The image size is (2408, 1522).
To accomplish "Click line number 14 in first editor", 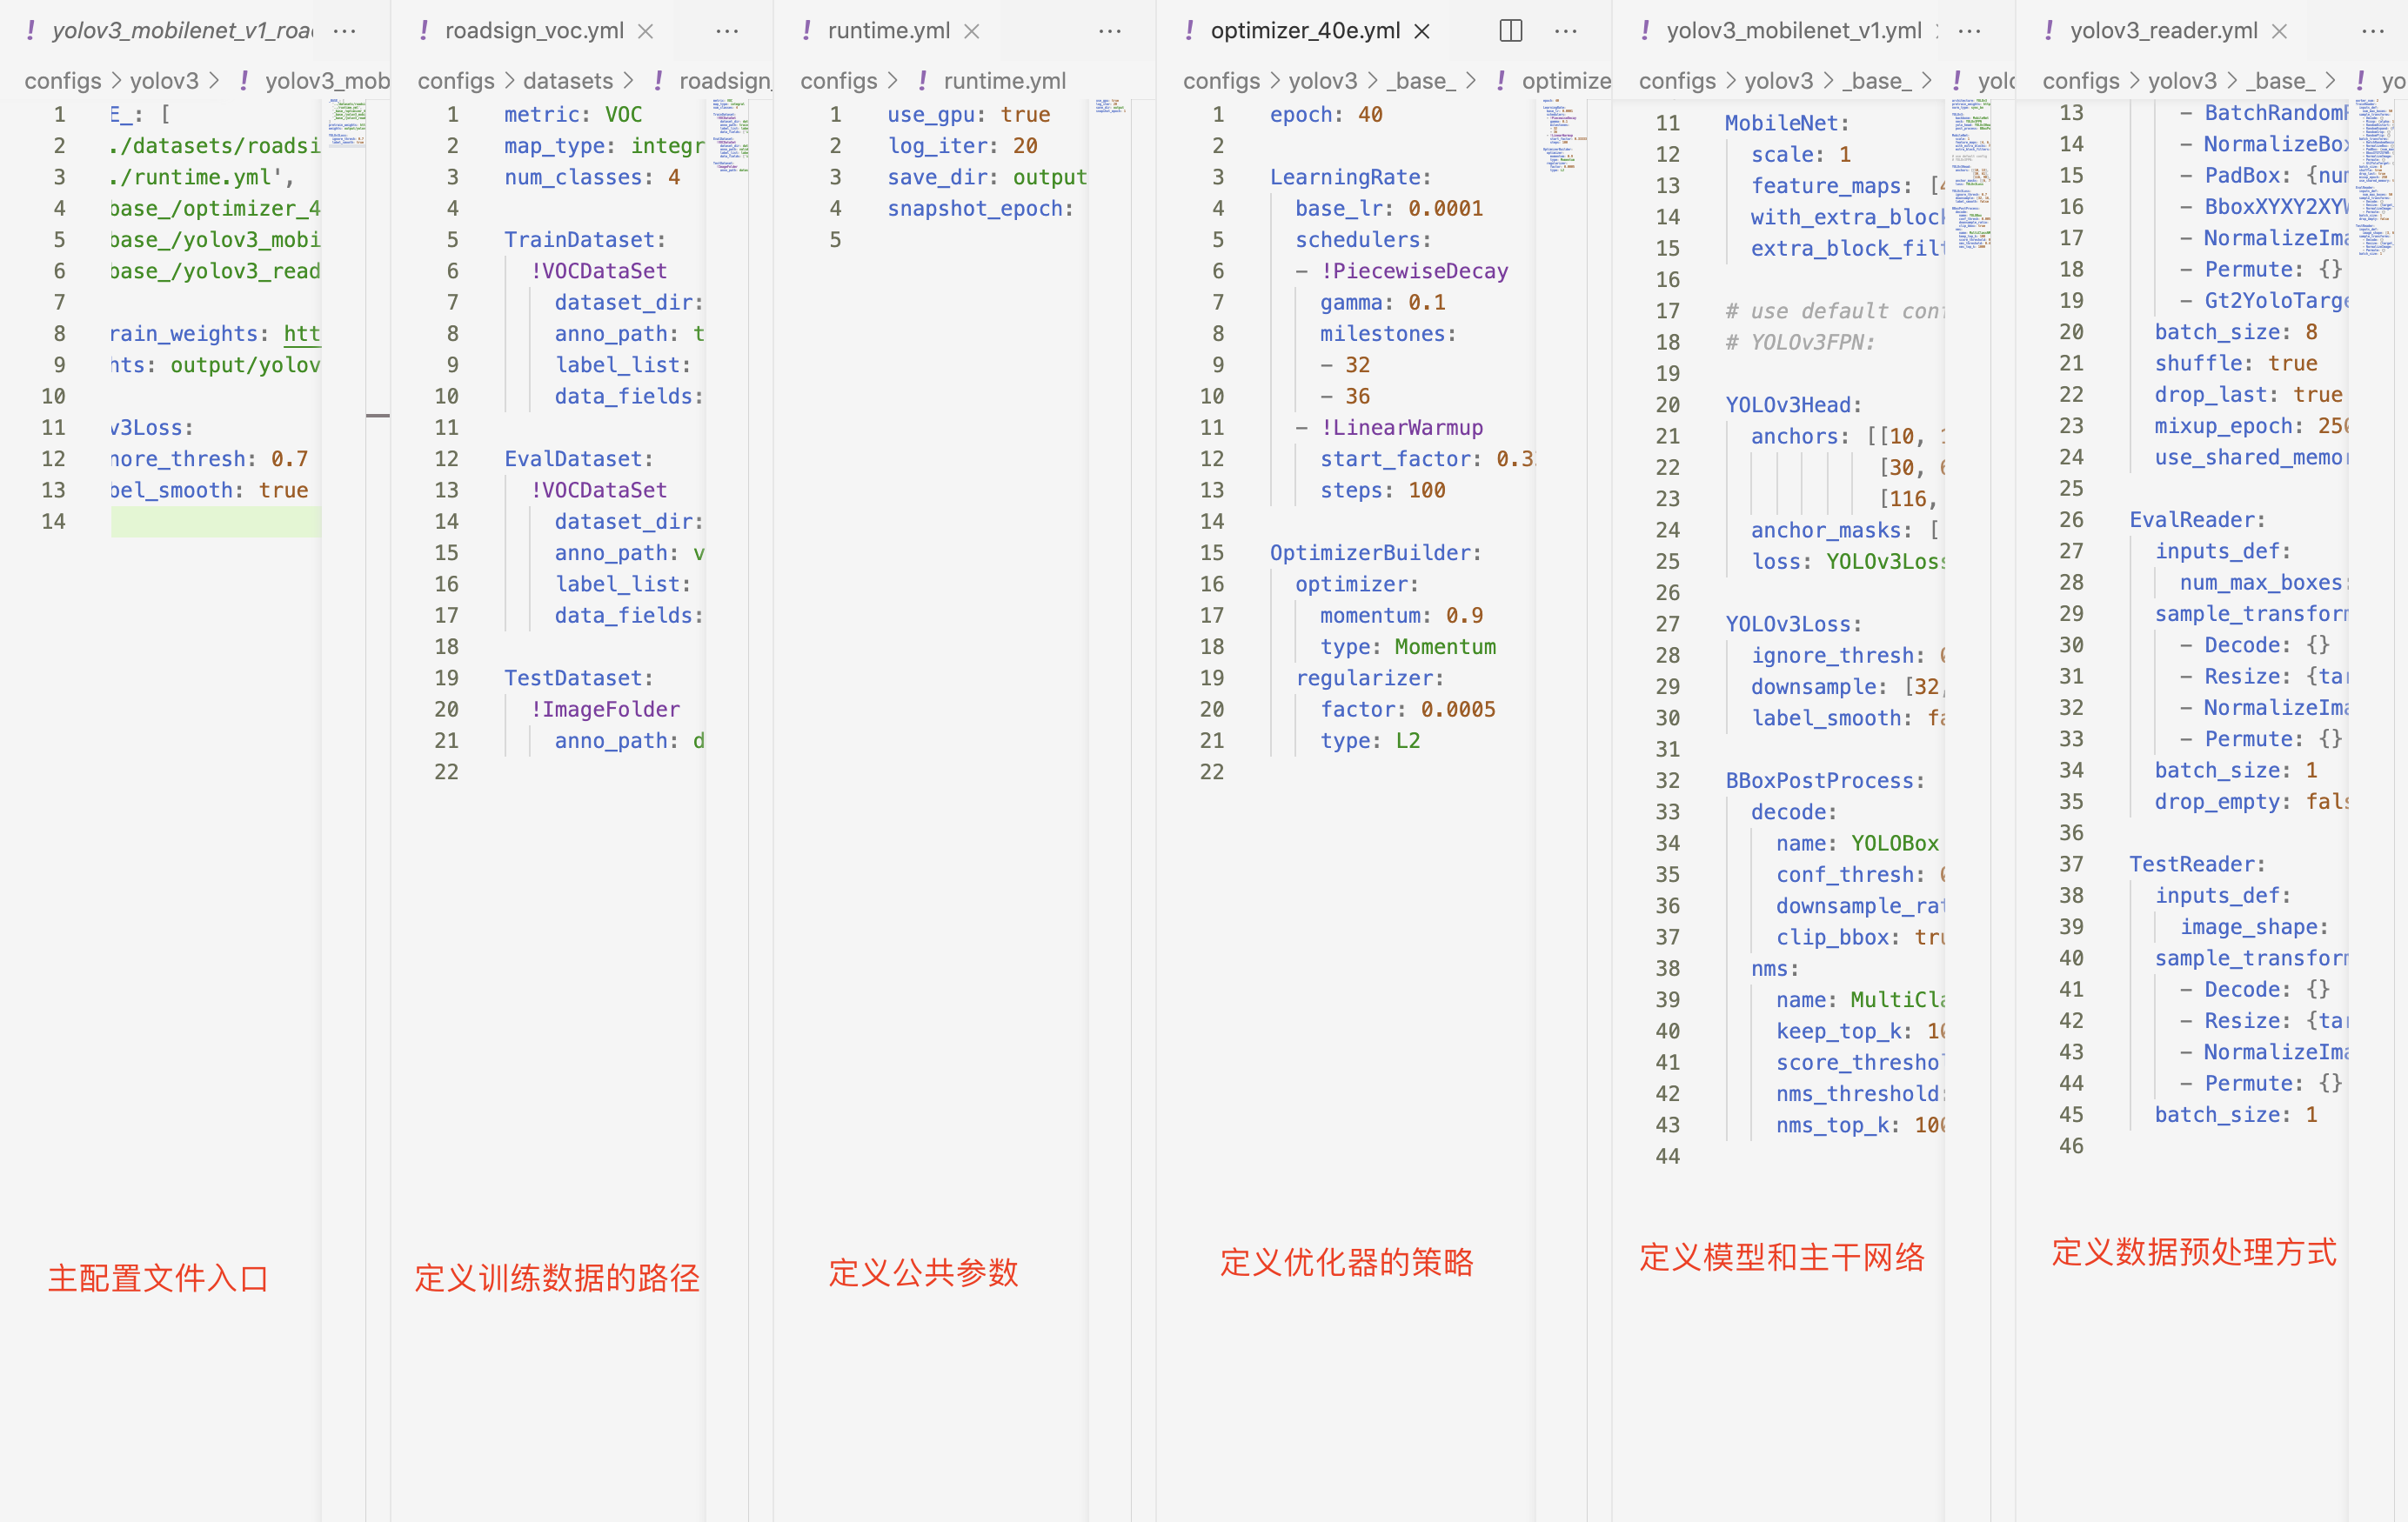I will click(x=53, y=522).
